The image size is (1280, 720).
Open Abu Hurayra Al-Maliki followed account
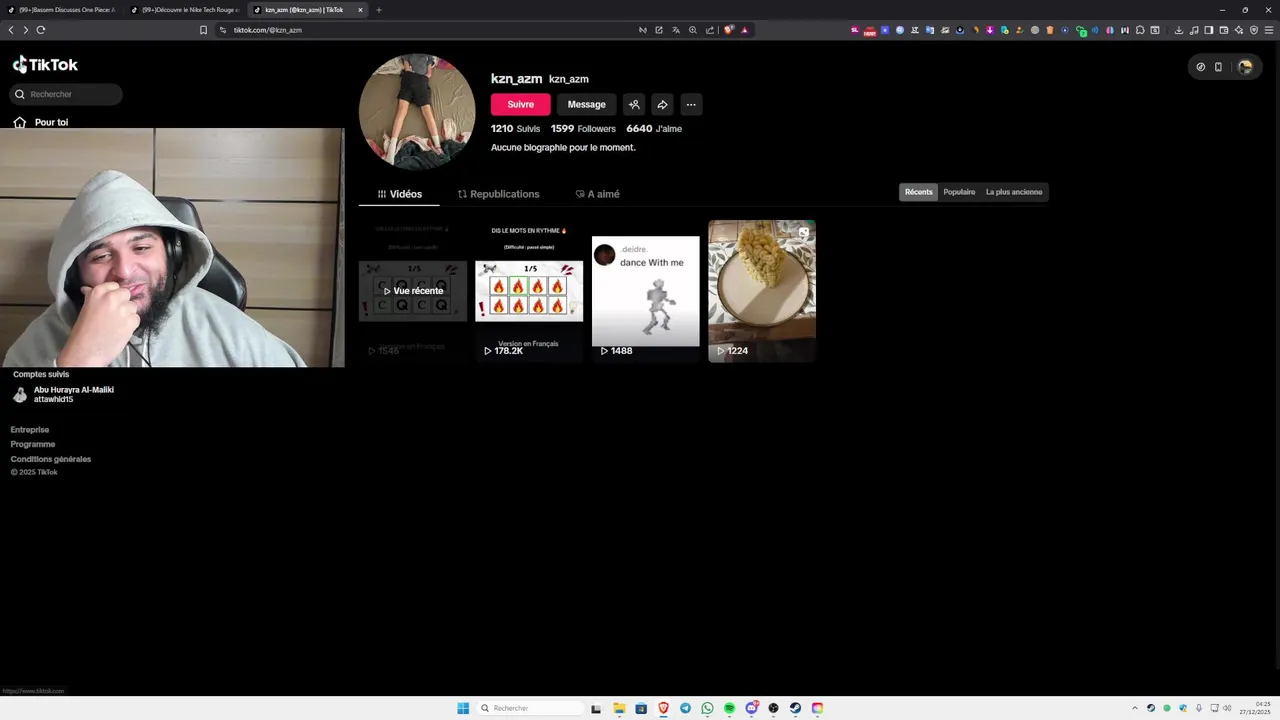point(65,394)
